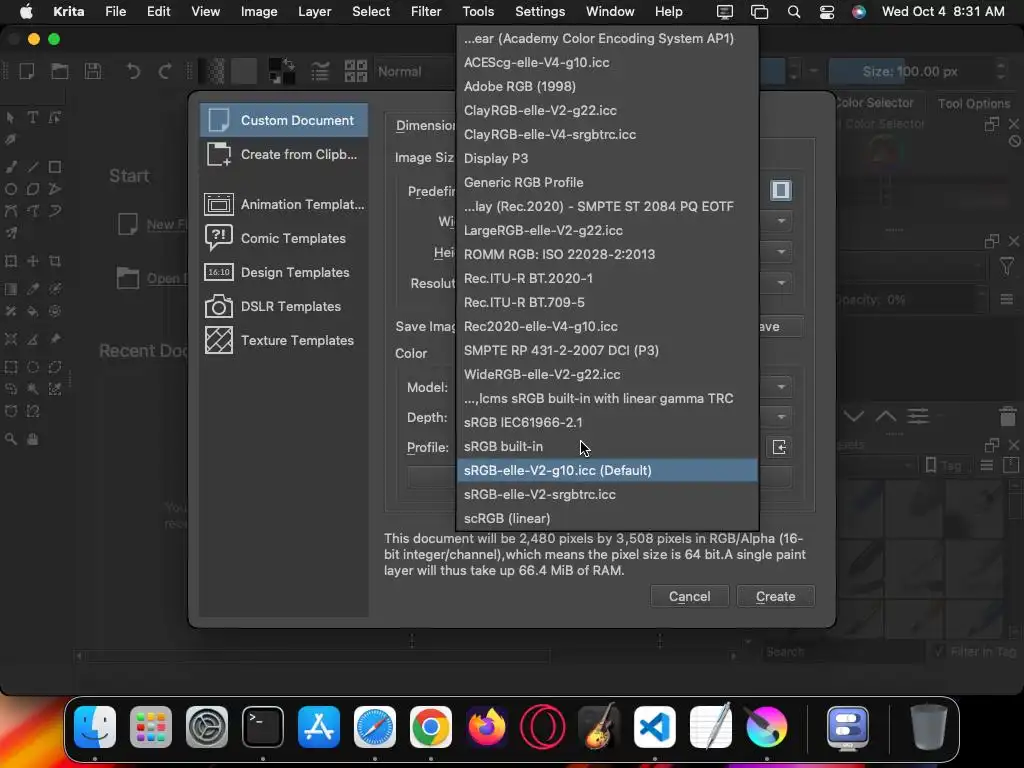Open Custom Document section

[x=284, y=120]
